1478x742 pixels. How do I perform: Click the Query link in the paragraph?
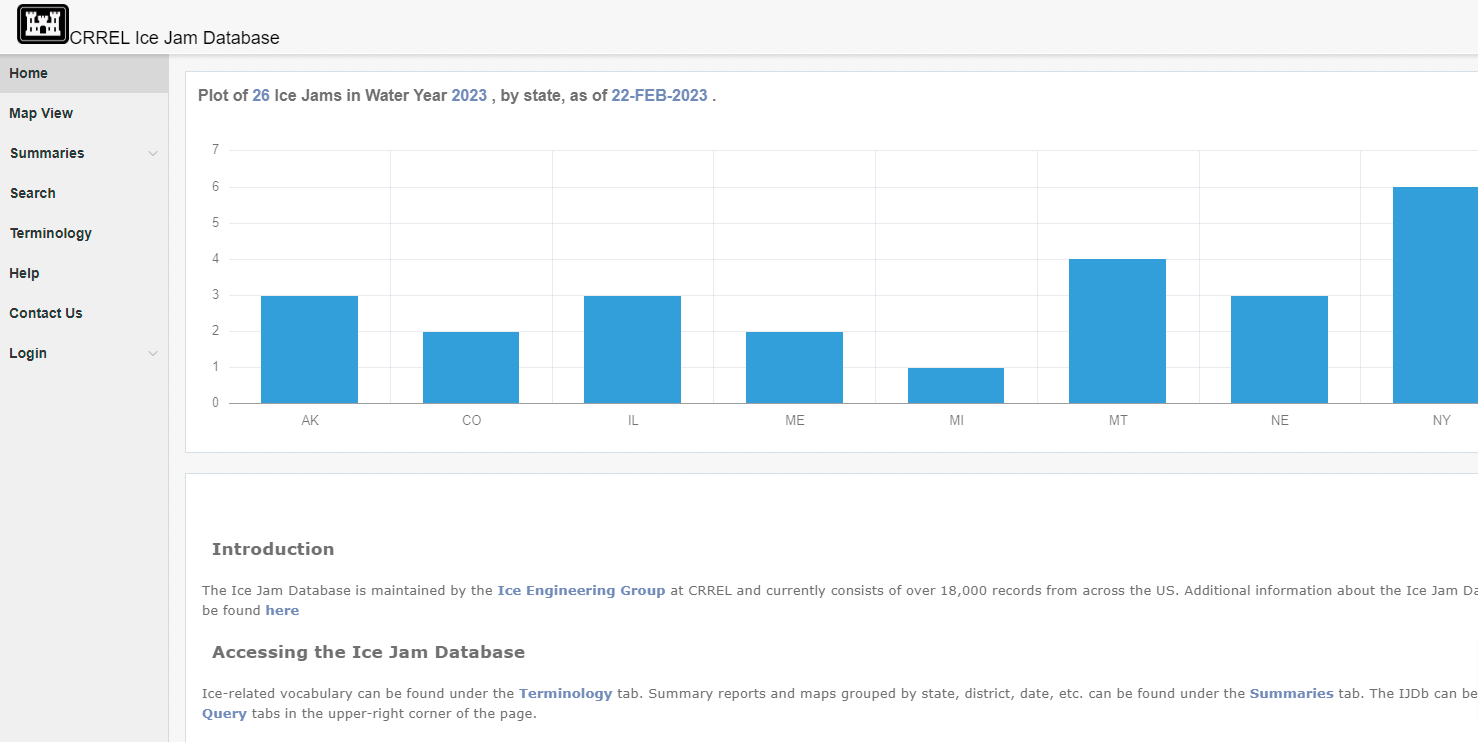tap(224, 714)
